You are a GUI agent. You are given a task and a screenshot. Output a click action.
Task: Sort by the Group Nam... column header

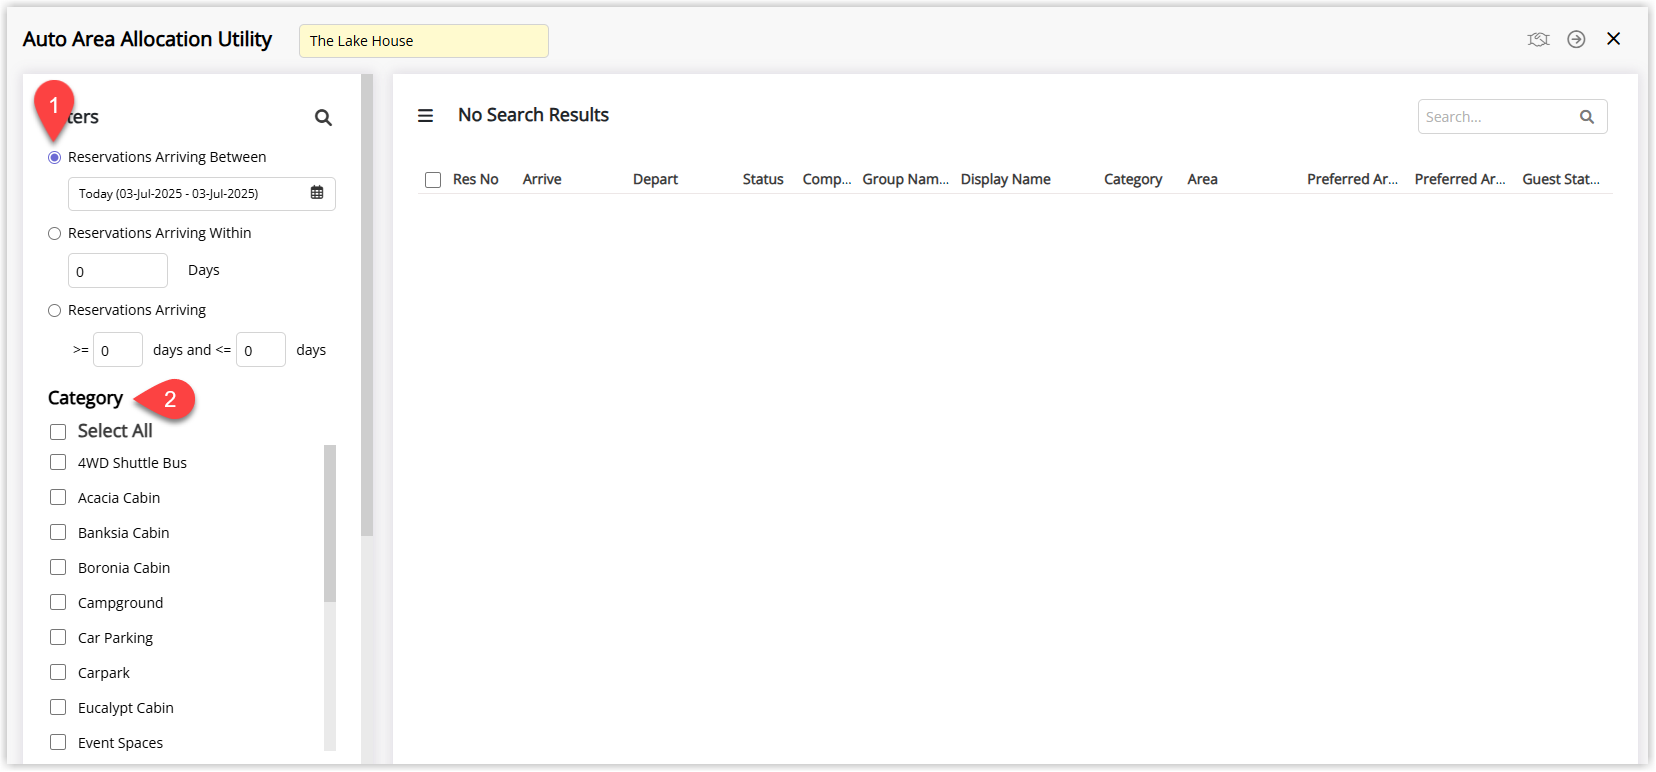(x=906, y=180)
